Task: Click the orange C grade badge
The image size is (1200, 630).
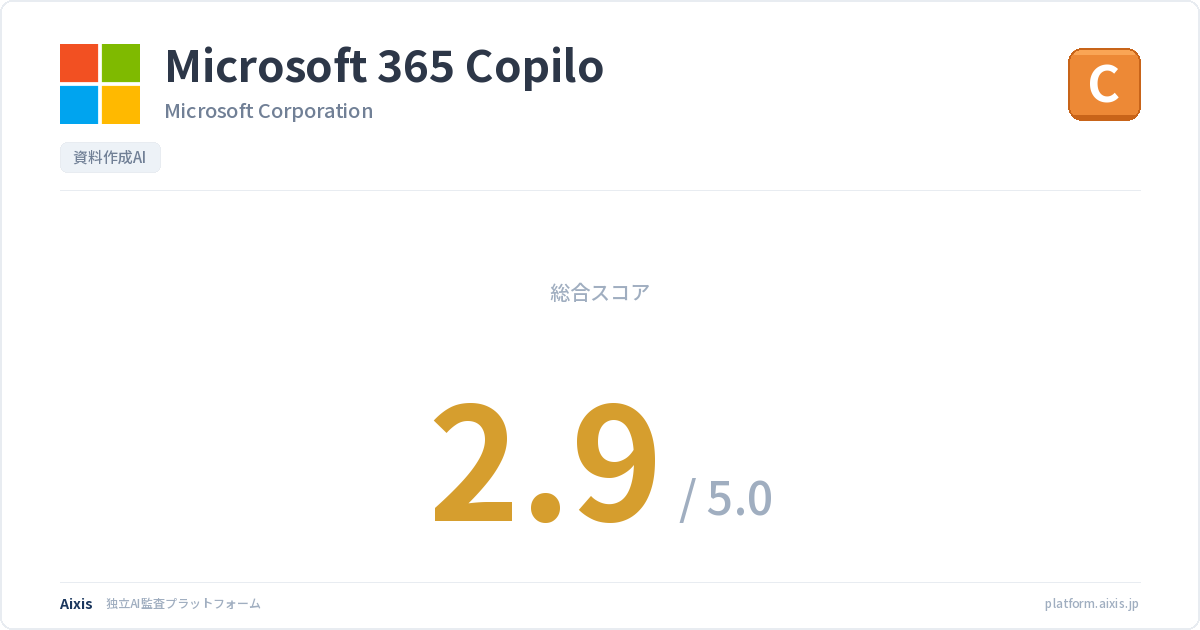Action: (x=1104, y=84)
